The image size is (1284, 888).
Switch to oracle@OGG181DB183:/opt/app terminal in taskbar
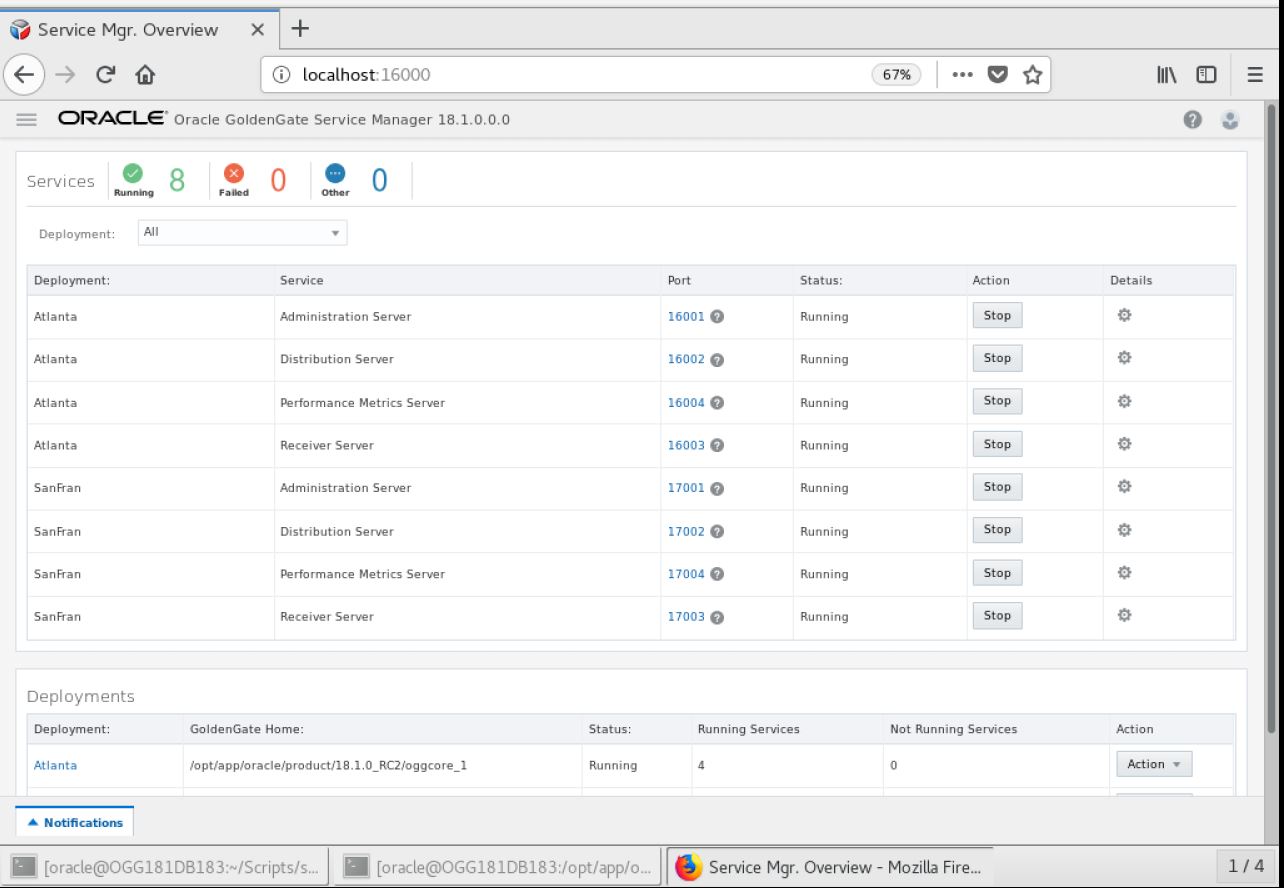coord(498,866)
